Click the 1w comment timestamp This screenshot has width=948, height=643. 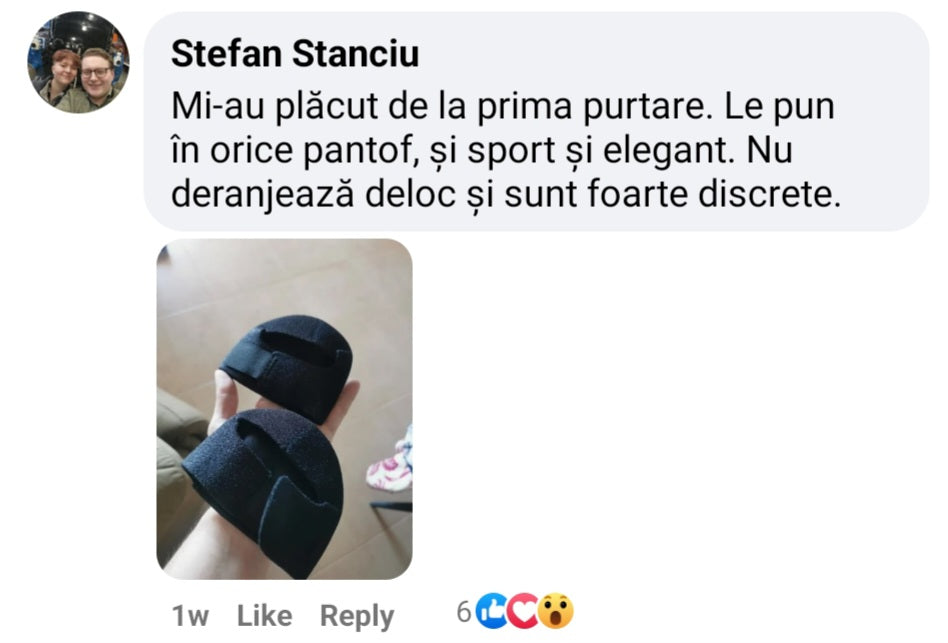(x=190, y=616)
